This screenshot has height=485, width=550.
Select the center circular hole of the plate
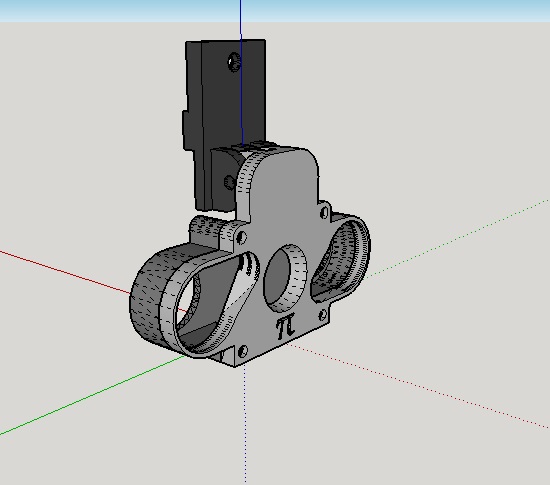point(285,279)
